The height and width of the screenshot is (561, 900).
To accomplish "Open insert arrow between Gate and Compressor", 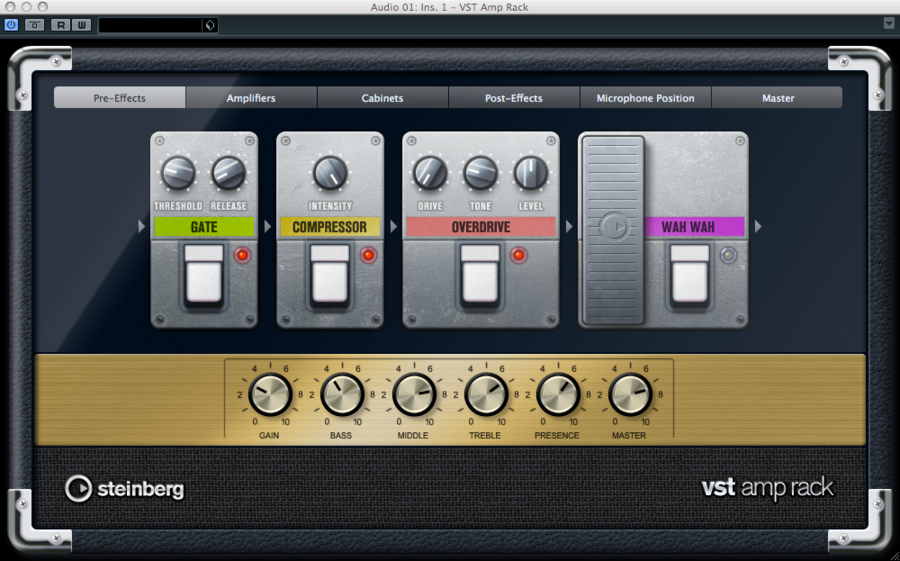I will tap(267, 226).
